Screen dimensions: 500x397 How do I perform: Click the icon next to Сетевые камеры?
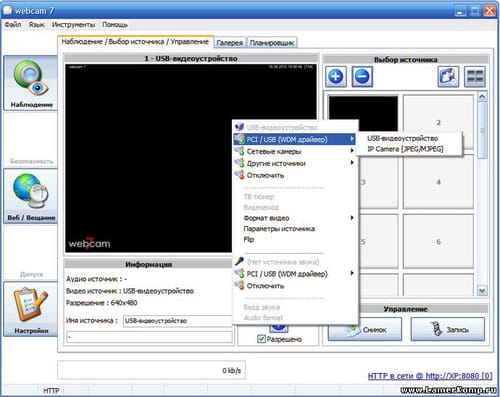tap(239, 151)
